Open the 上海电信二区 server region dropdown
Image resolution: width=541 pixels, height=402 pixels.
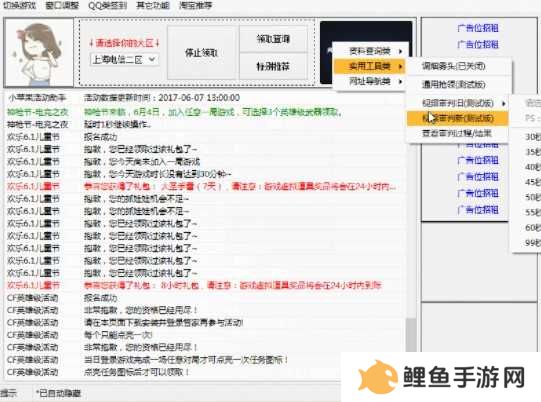[x=124, y=60]
